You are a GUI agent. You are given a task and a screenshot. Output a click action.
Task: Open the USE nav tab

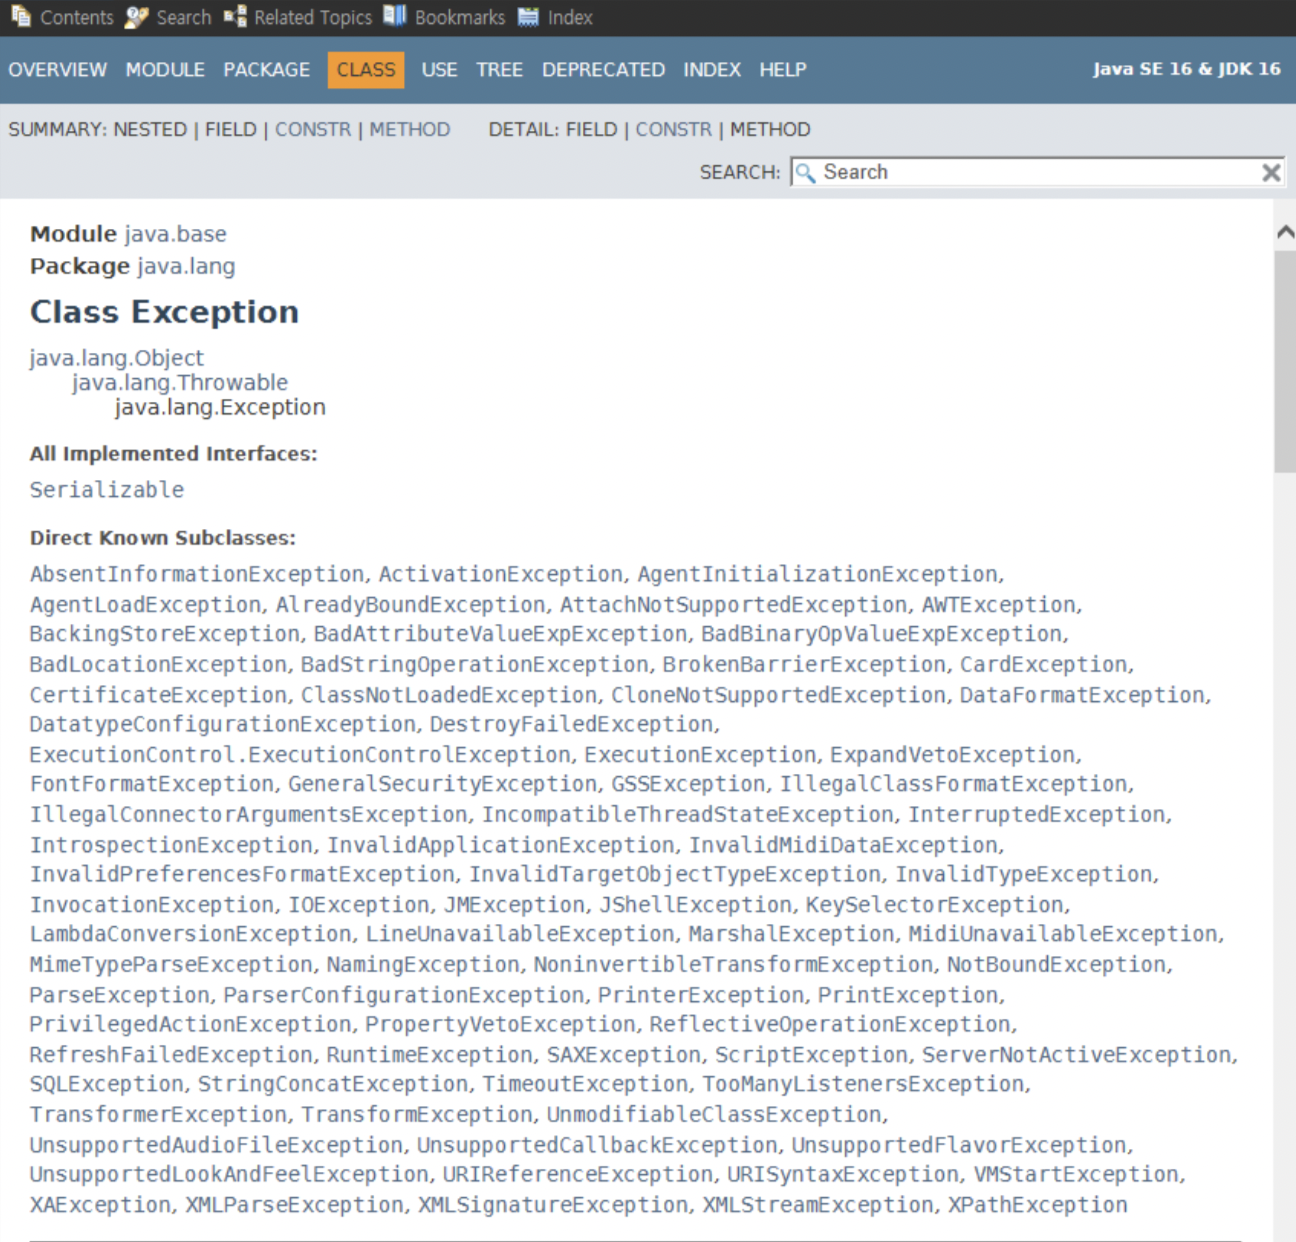click(x=439, y=70)
